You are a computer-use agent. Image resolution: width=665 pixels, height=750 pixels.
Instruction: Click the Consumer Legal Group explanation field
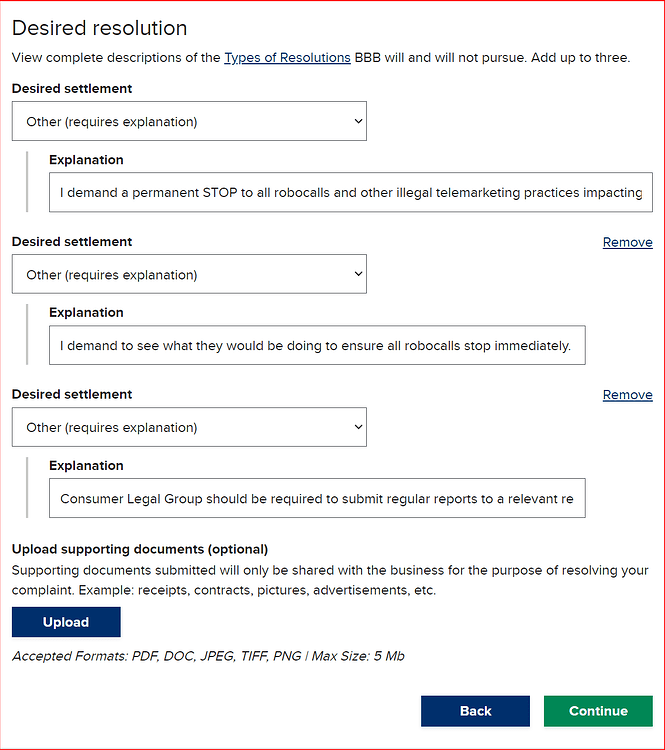(x=317, y=498)
